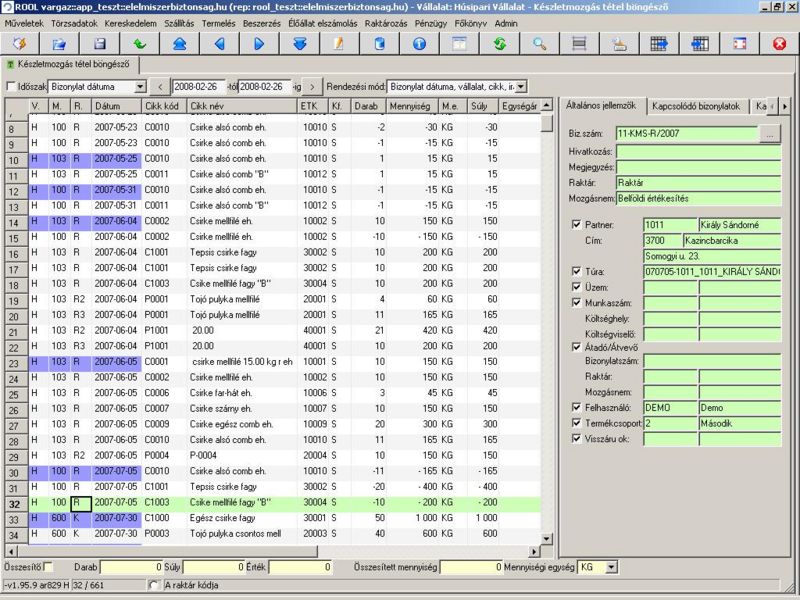Image resolution: width=800 pixels, height=600 pixels.
Task: Open the Raktározás menu
Action: click(x=386, y=23)
